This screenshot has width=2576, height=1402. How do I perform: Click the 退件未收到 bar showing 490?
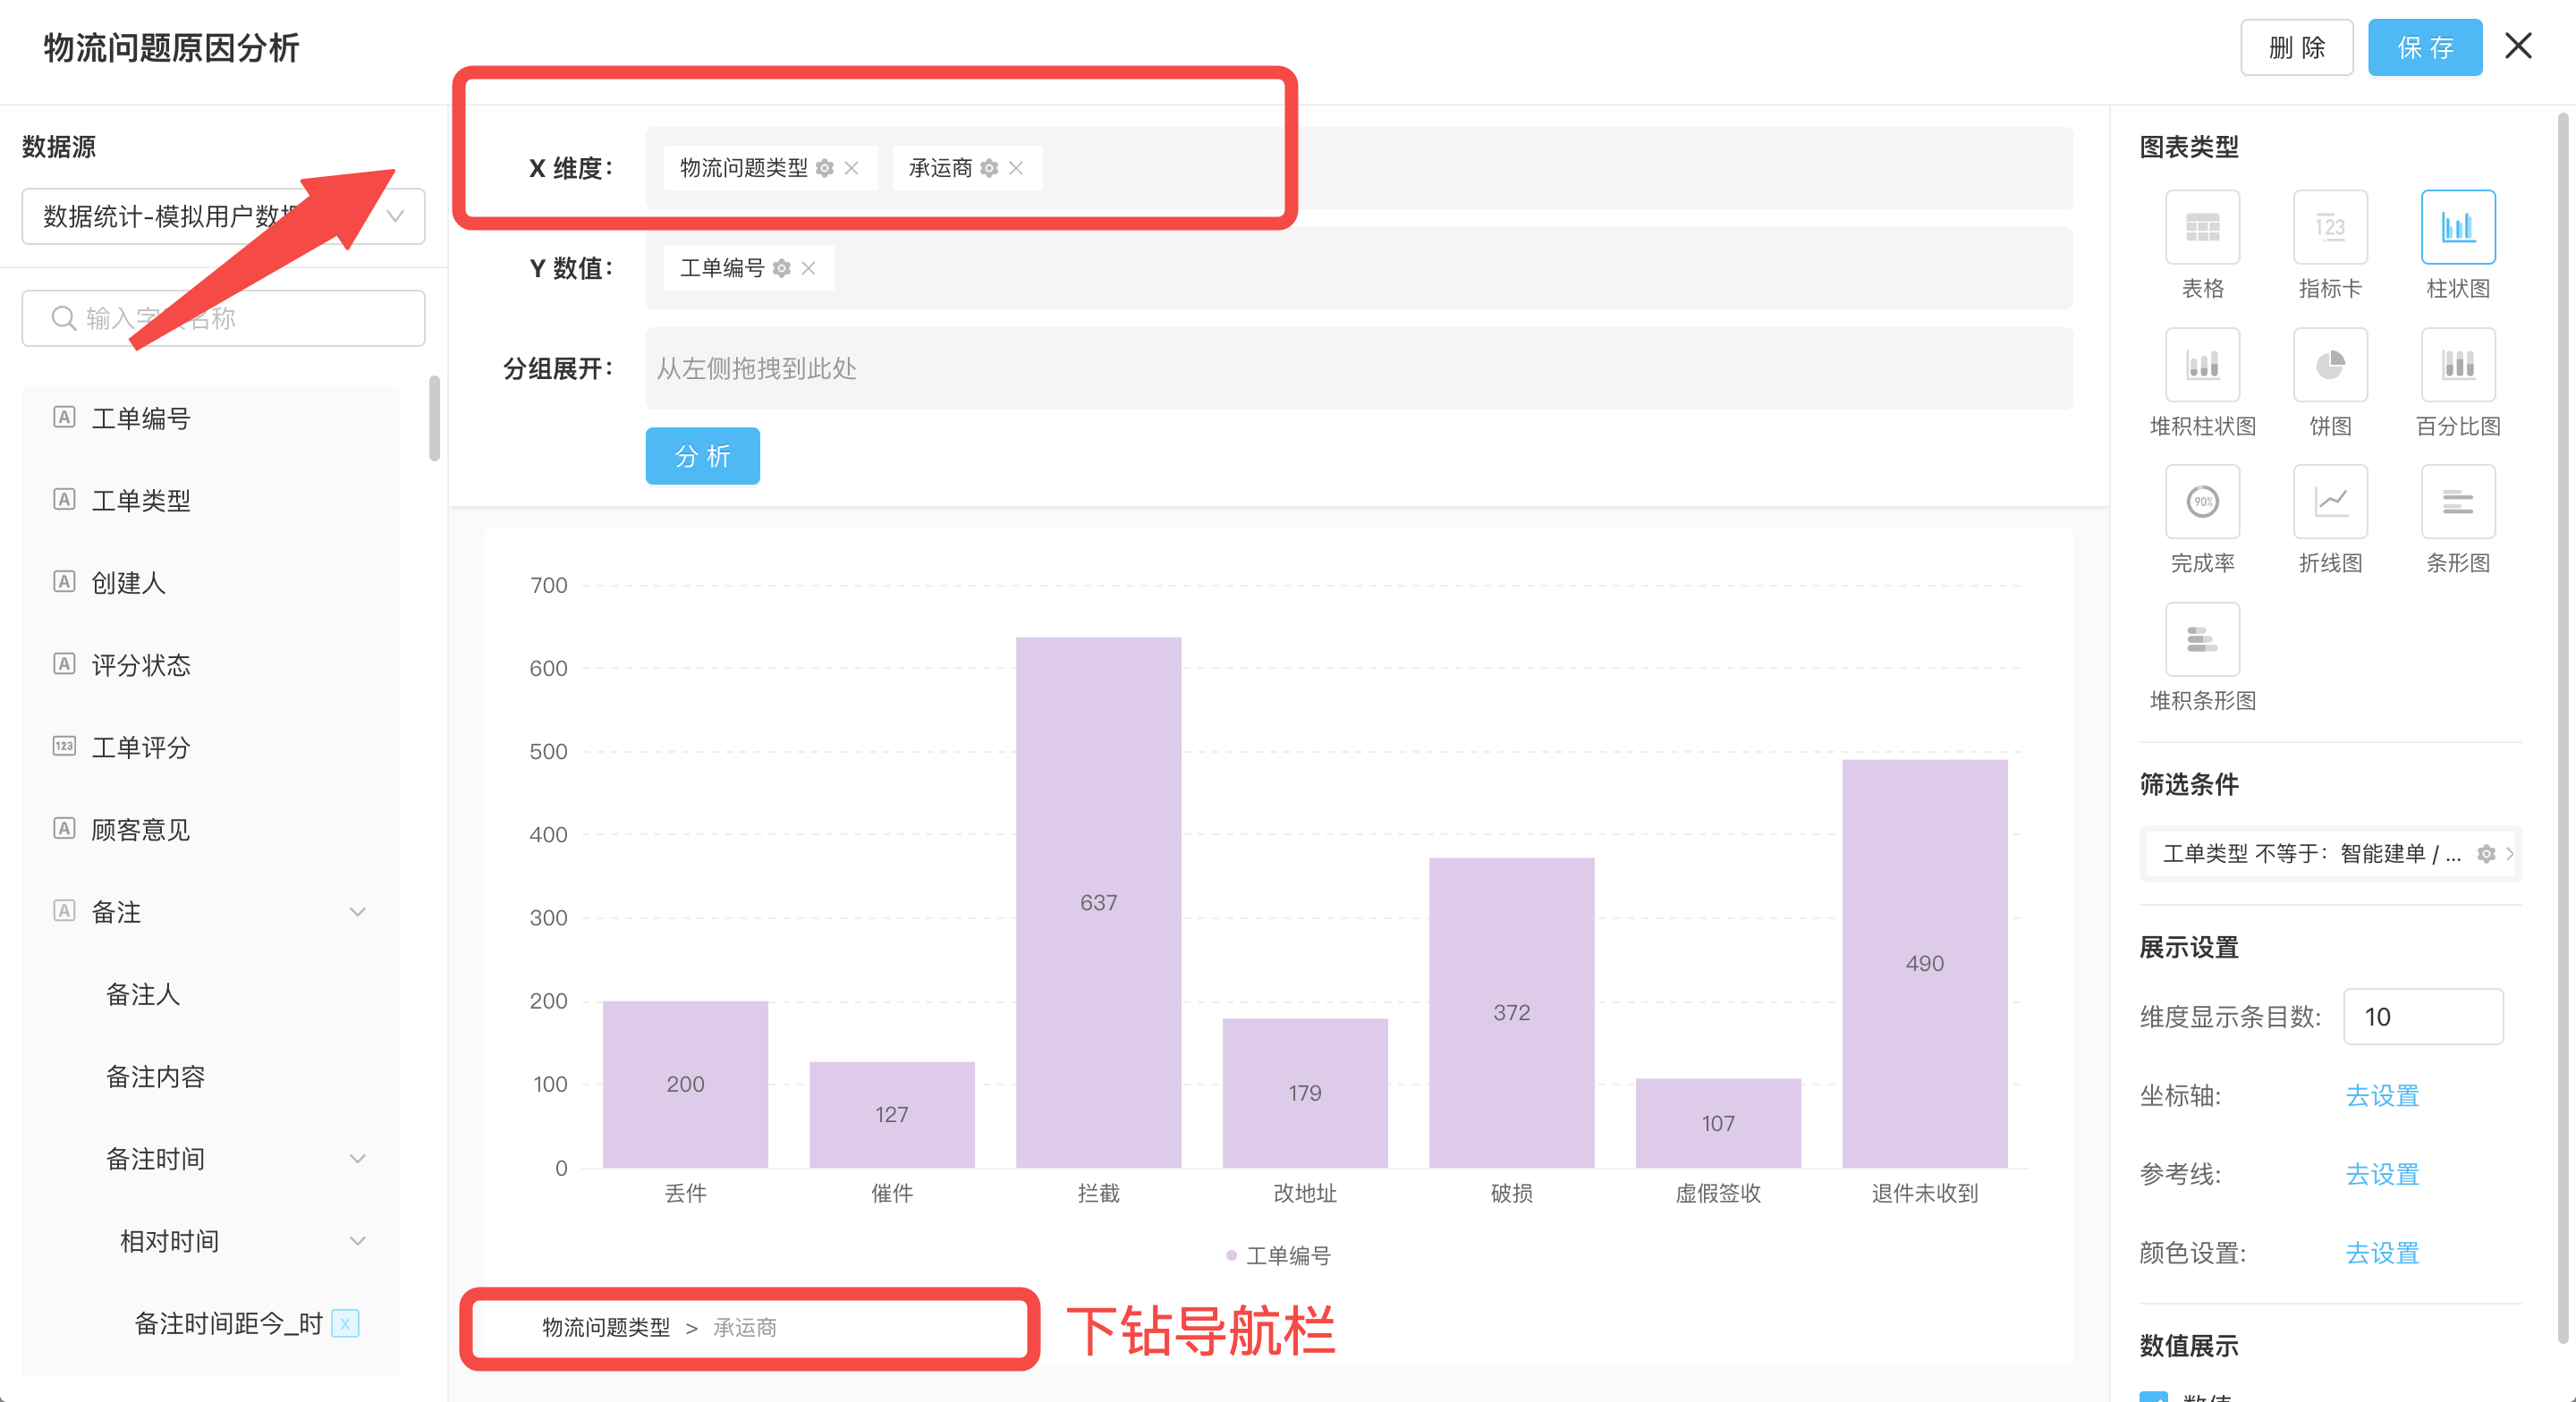click(x=1924, y=963)
